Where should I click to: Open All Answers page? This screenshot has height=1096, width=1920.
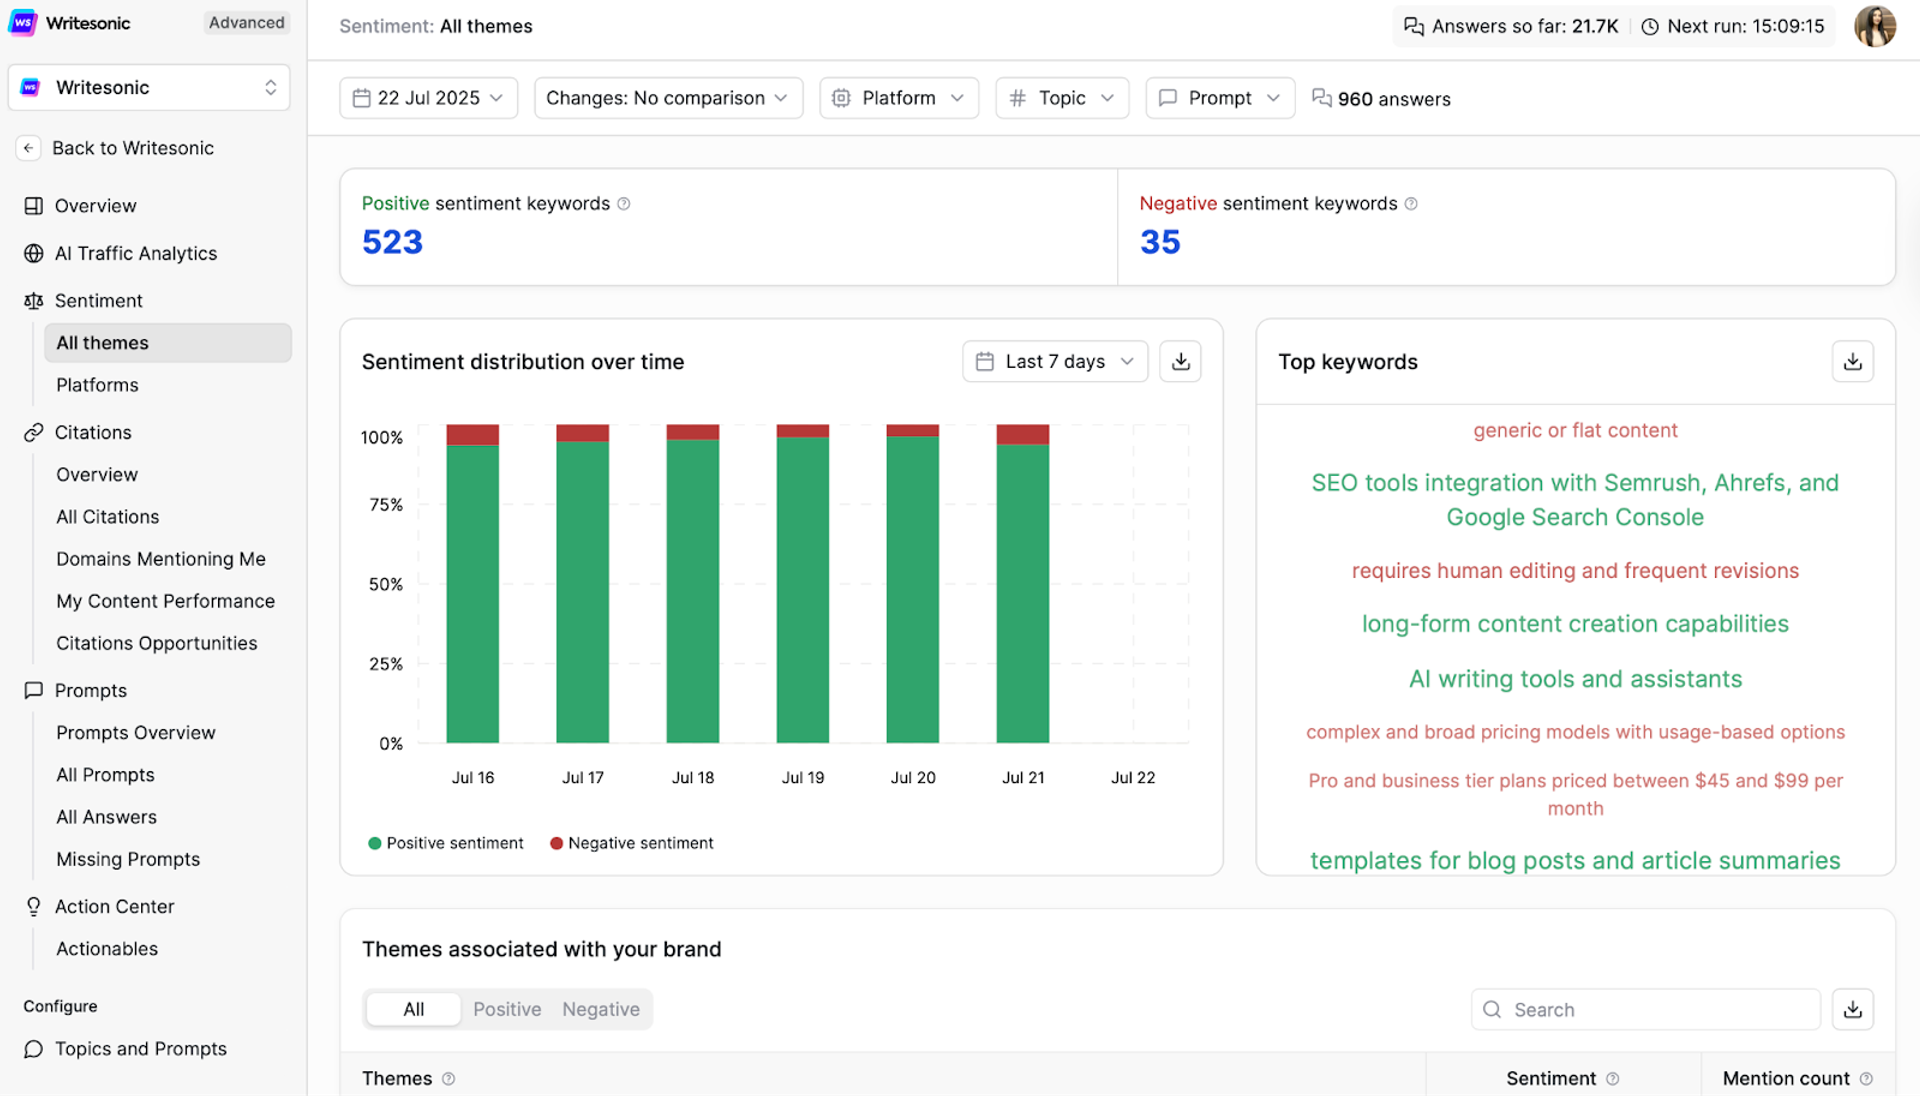tap(107, 817)
